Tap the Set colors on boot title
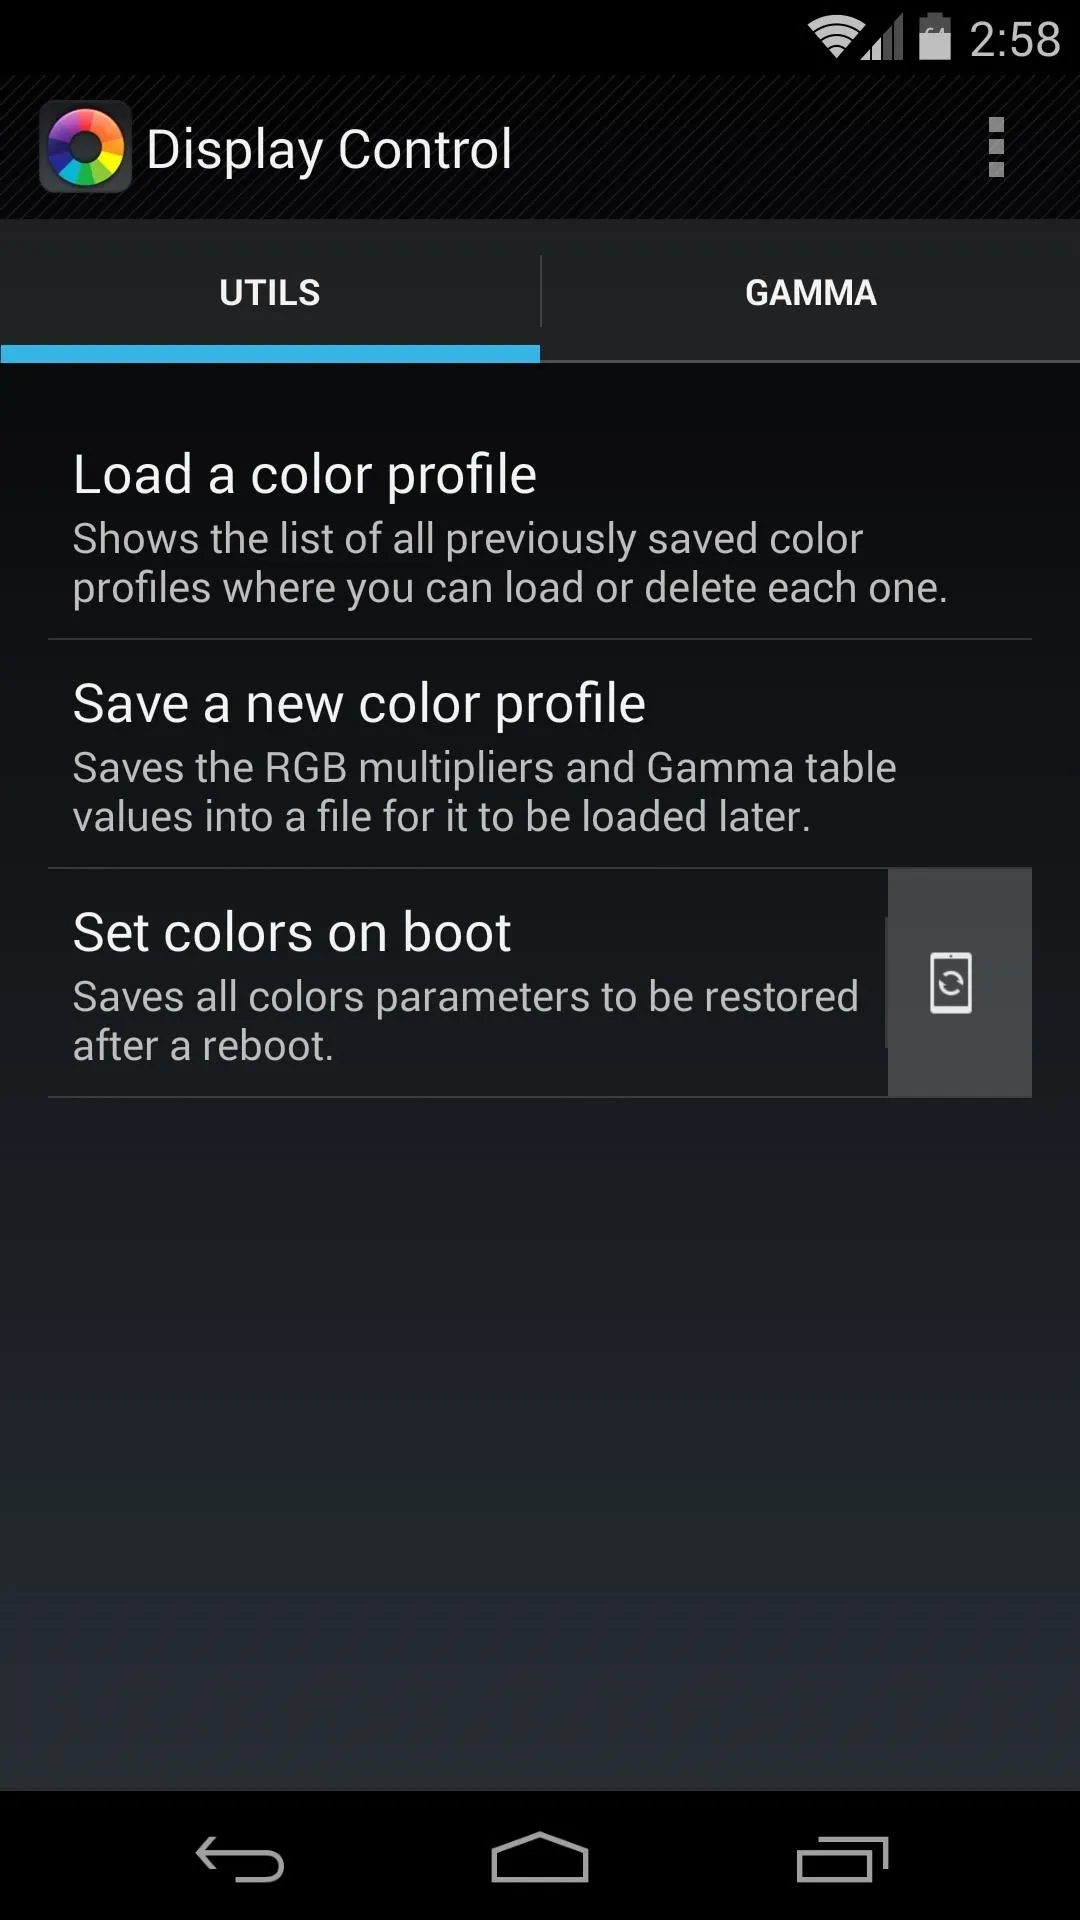The image size is (1080, 1920). coord(292,932)
